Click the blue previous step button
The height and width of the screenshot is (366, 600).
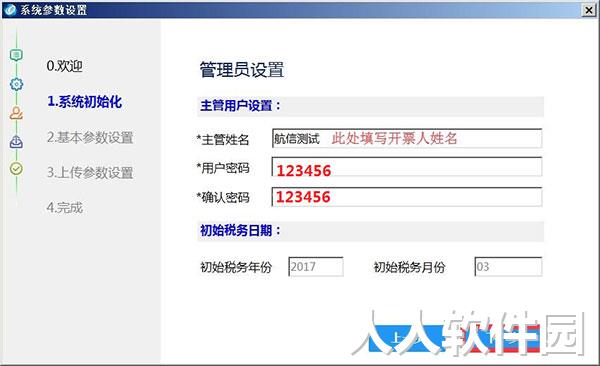point(406,338)
